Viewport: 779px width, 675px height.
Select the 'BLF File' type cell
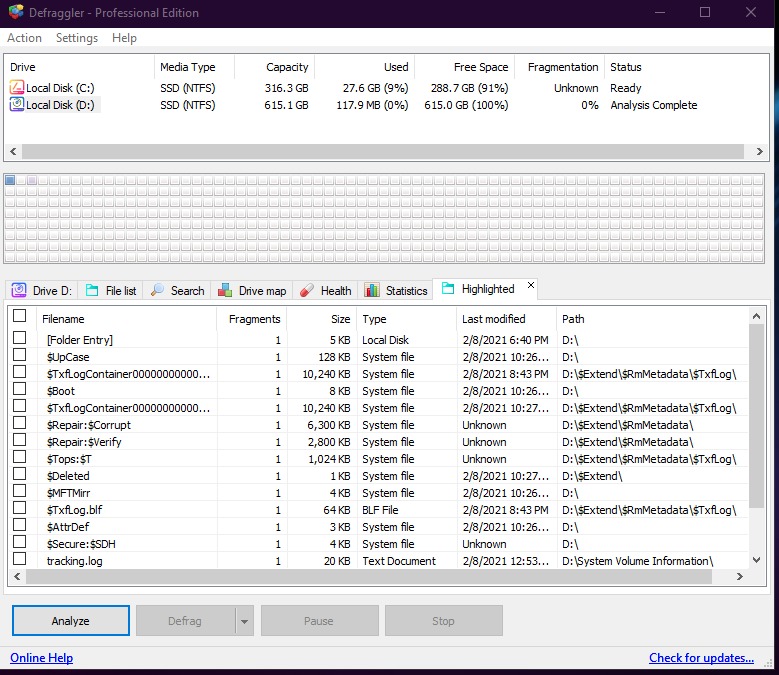380,510
